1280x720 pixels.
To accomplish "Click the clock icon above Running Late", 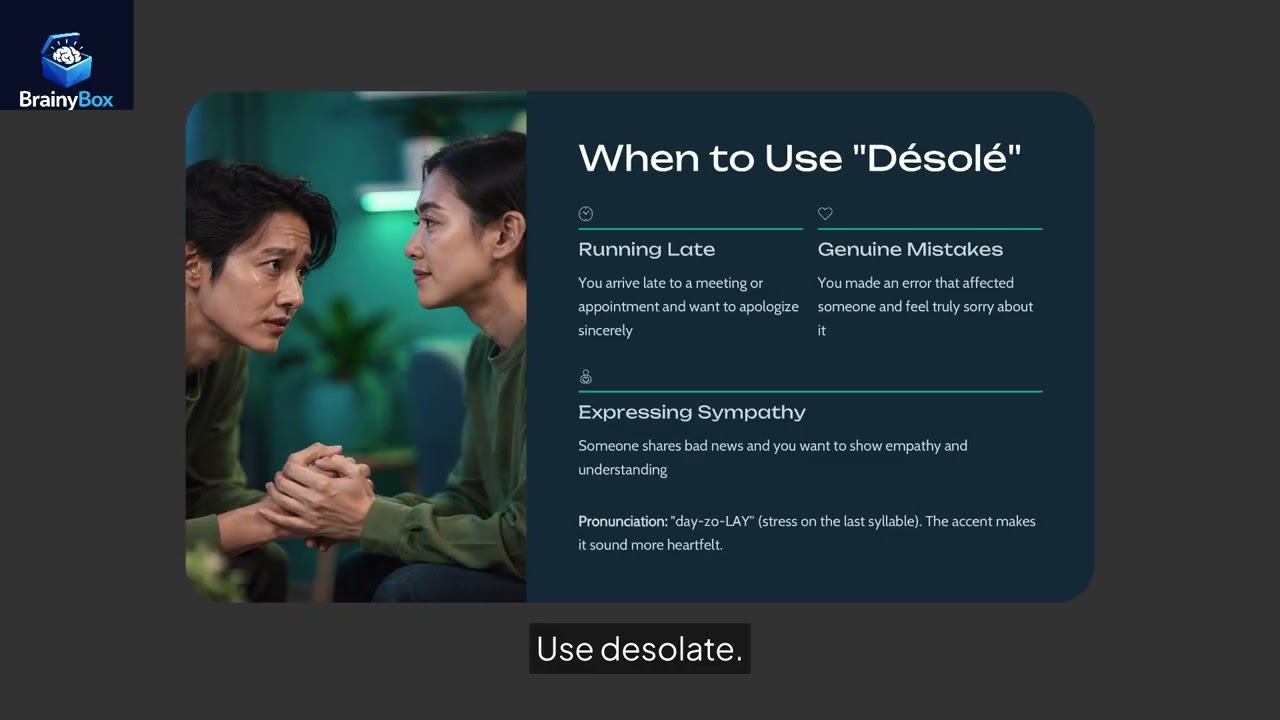I will click(586, 213).
